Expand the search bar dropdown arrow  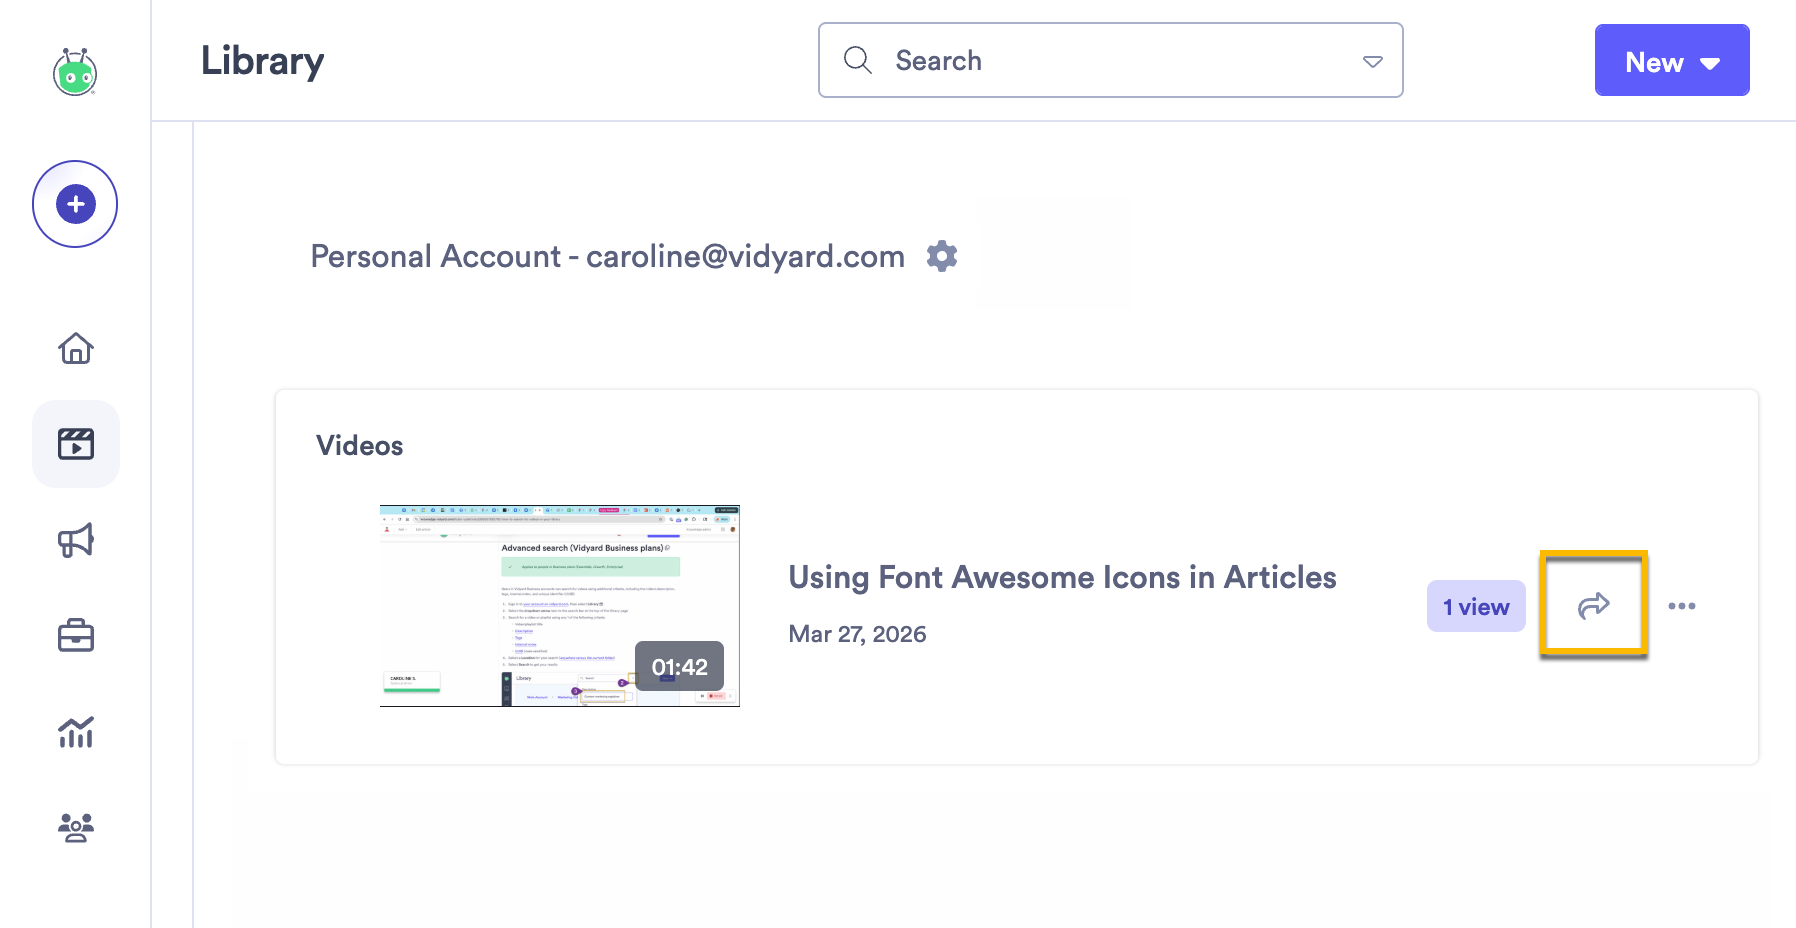(x=1373, y=61)
